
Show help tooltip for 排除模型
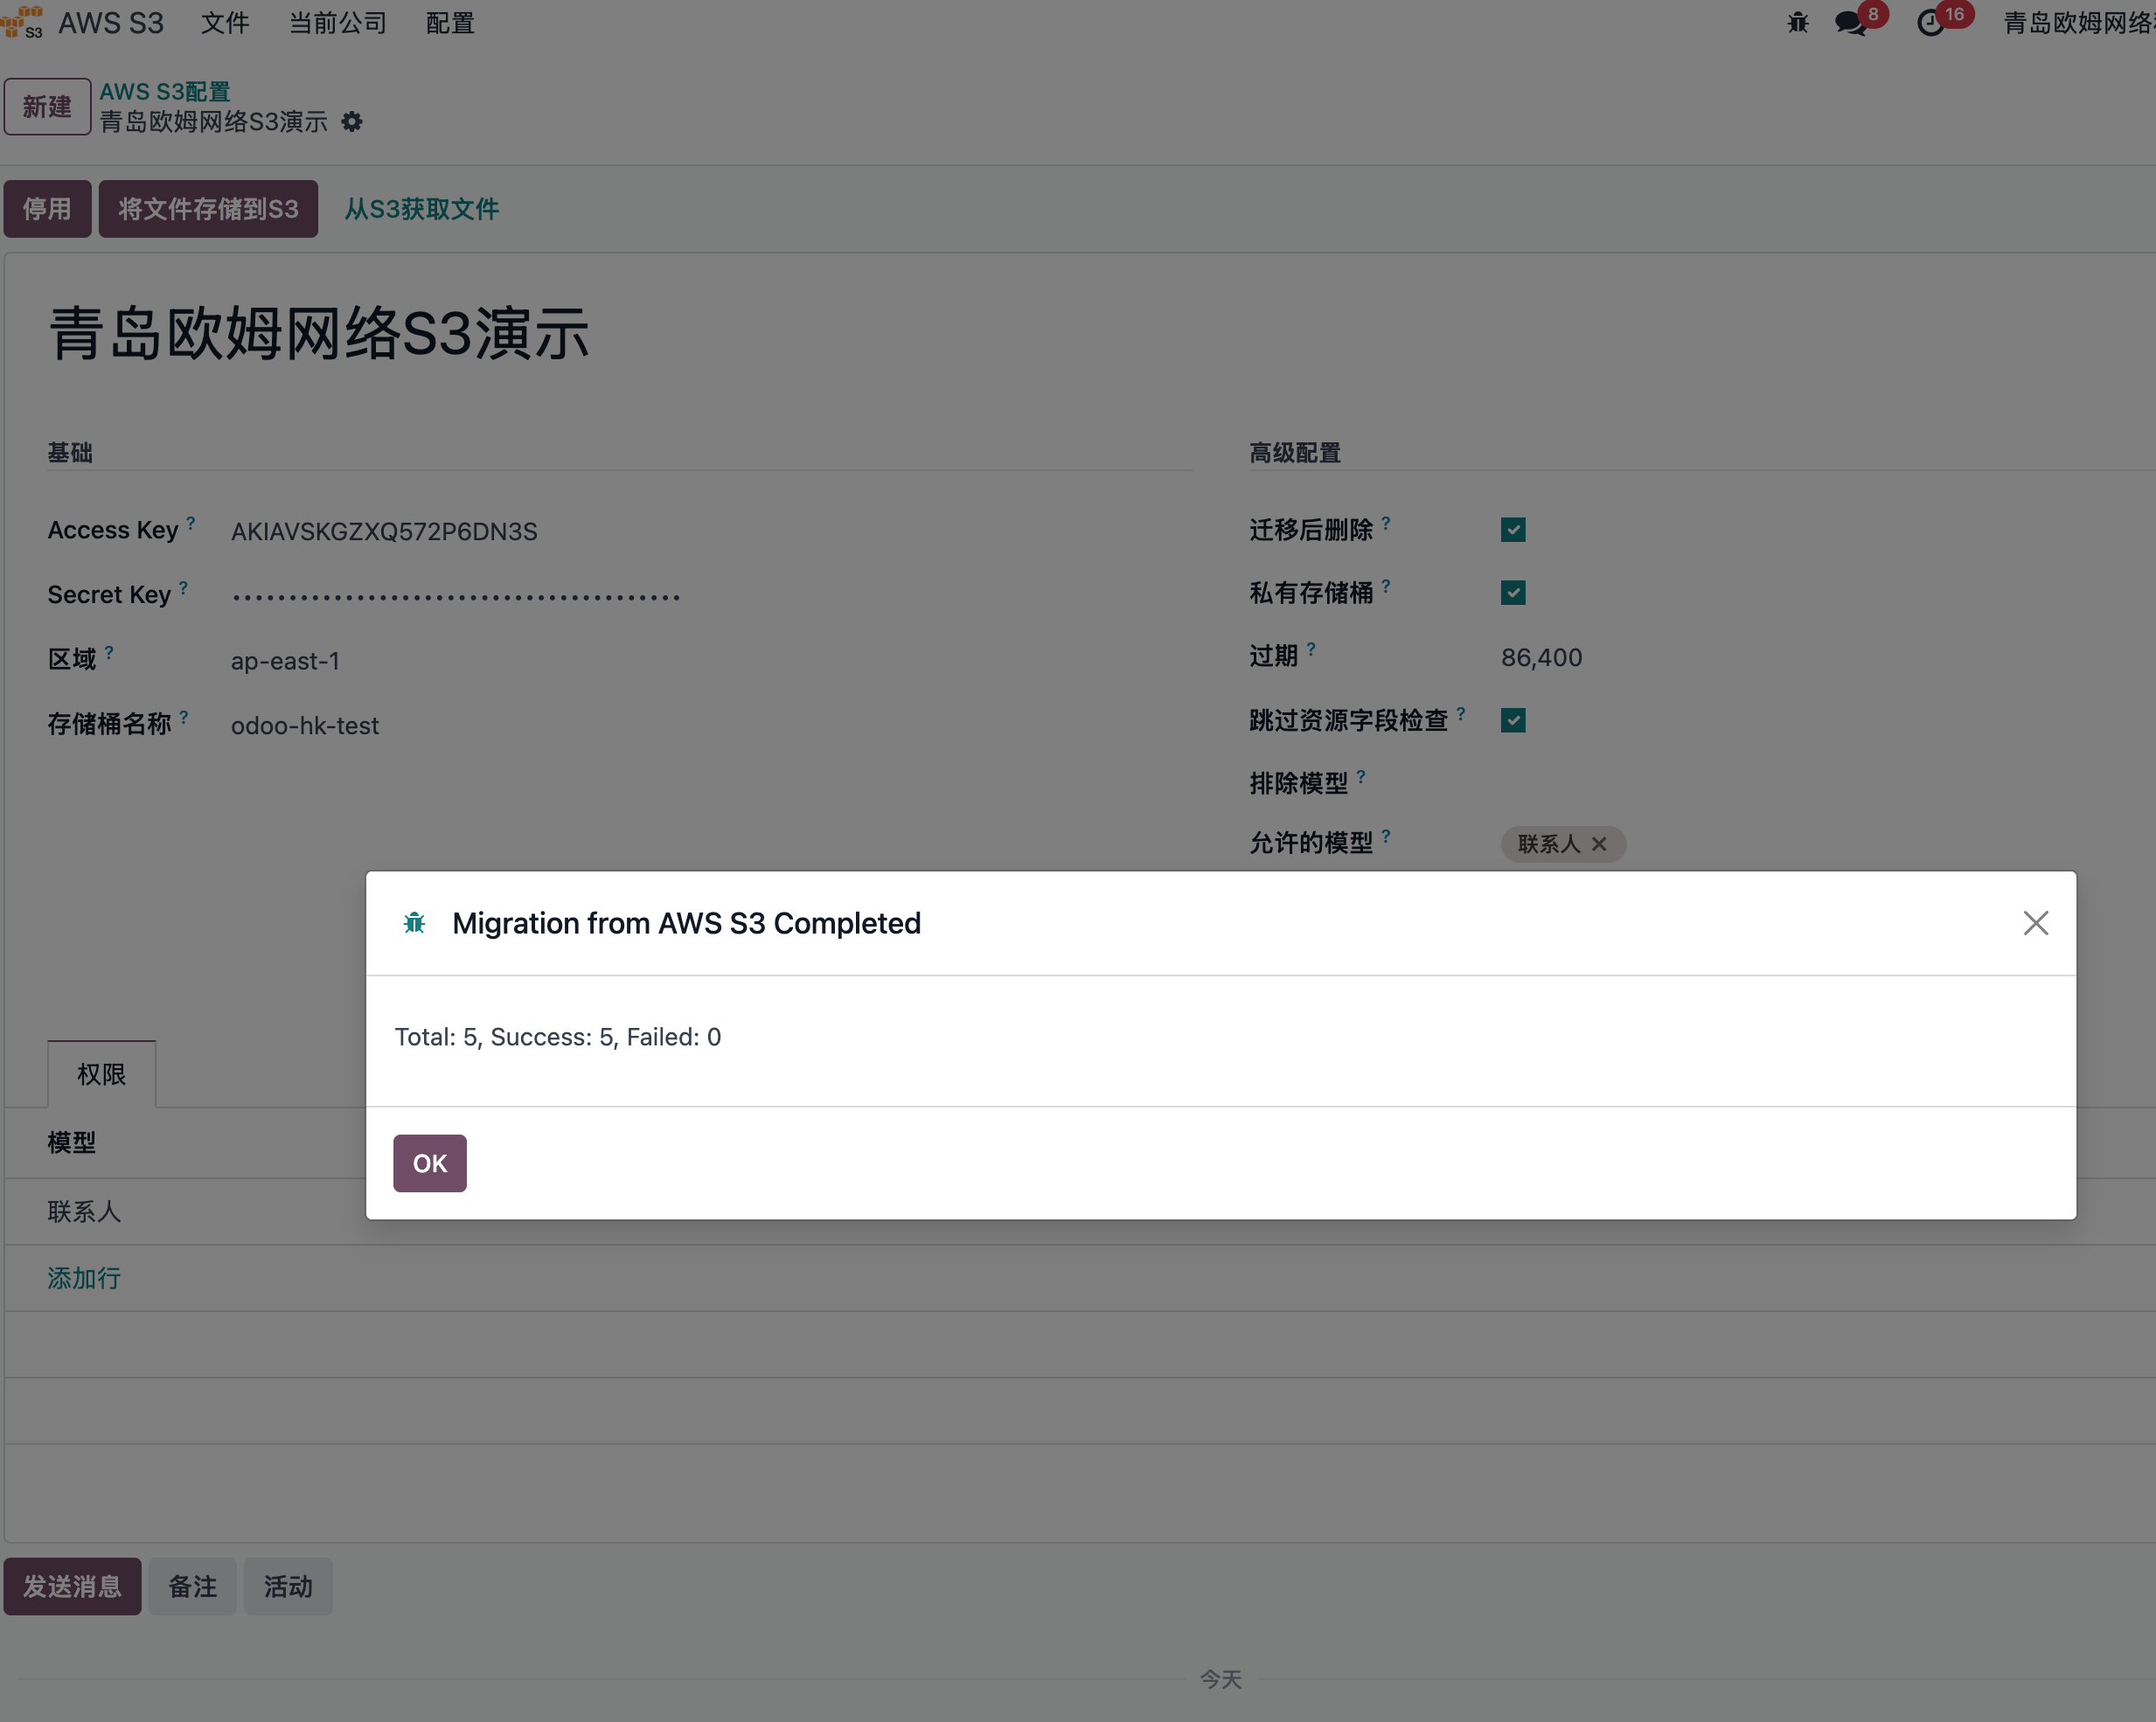coord(1361,775)
